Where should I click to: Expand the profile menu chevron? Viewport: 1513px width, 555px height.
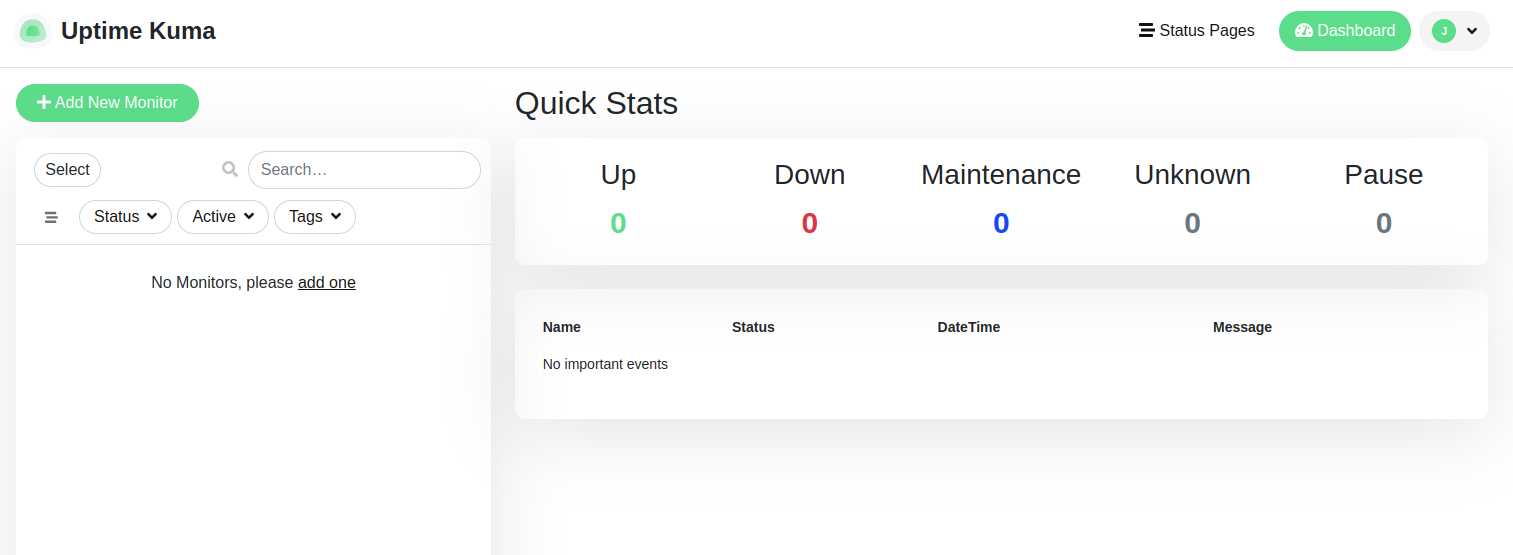pyautogui.click(x=1472, y=31)
